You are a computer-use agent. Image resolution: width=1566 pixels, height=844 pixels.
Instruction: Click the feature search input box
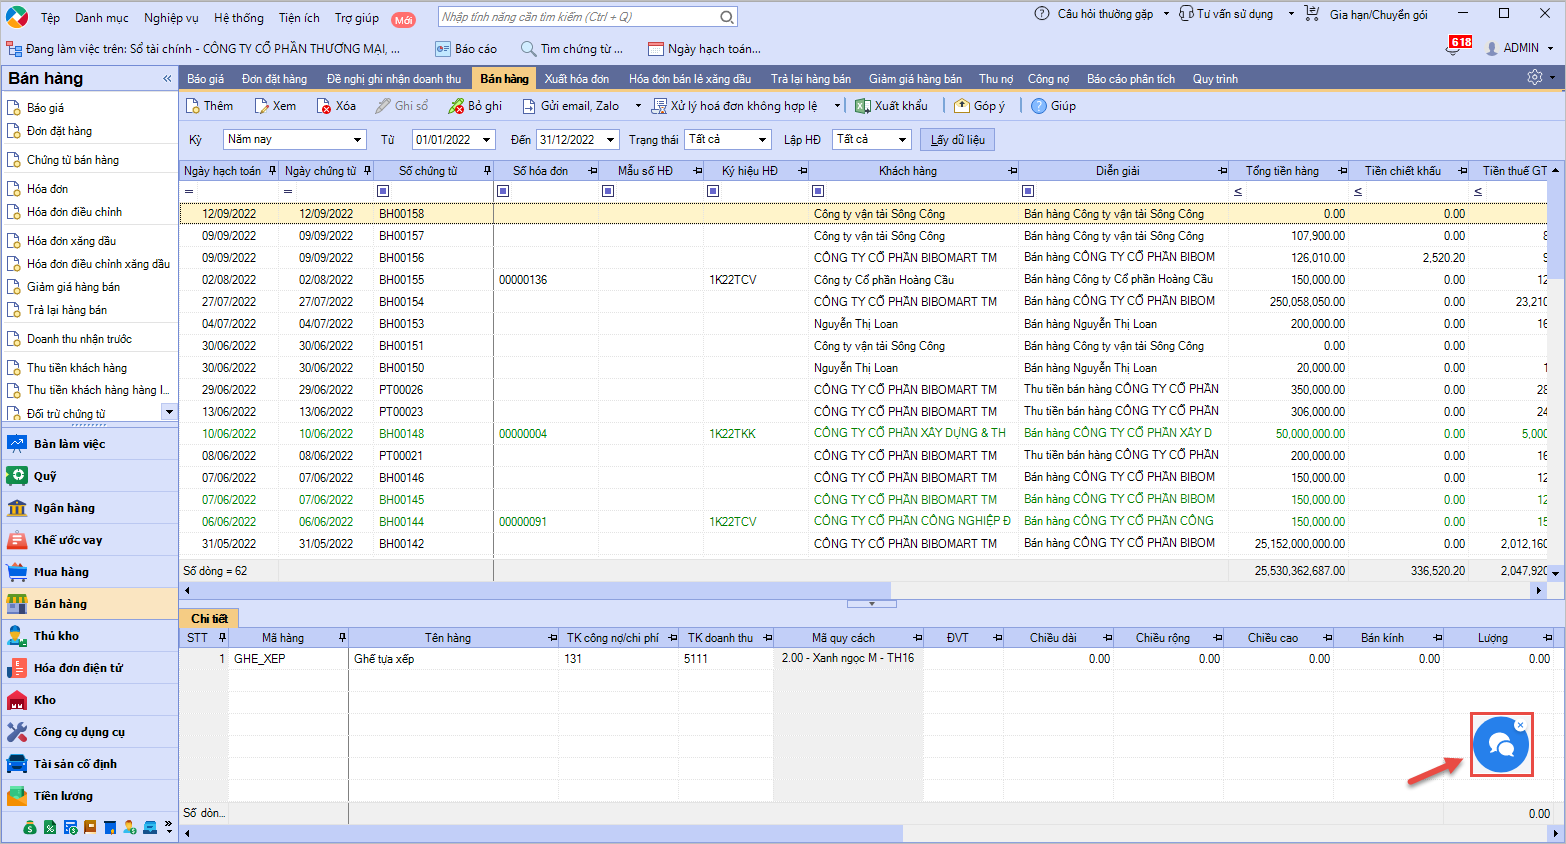pos(580,17)
